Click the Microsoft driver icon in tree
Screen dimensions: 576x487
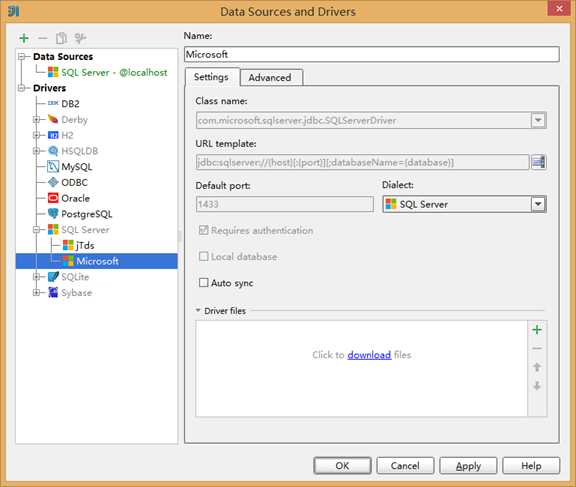point(68,261)
